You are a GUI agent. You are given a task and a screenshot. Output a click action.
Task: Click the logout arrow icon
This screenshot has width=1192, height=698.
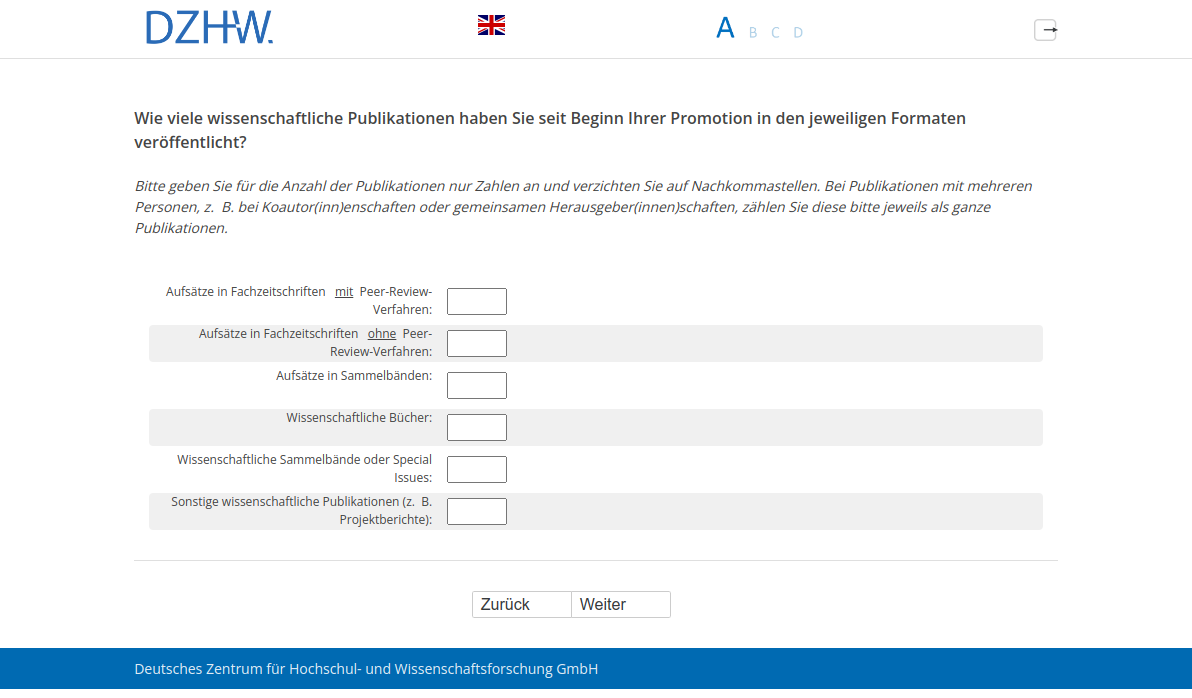pos(1045,30)
